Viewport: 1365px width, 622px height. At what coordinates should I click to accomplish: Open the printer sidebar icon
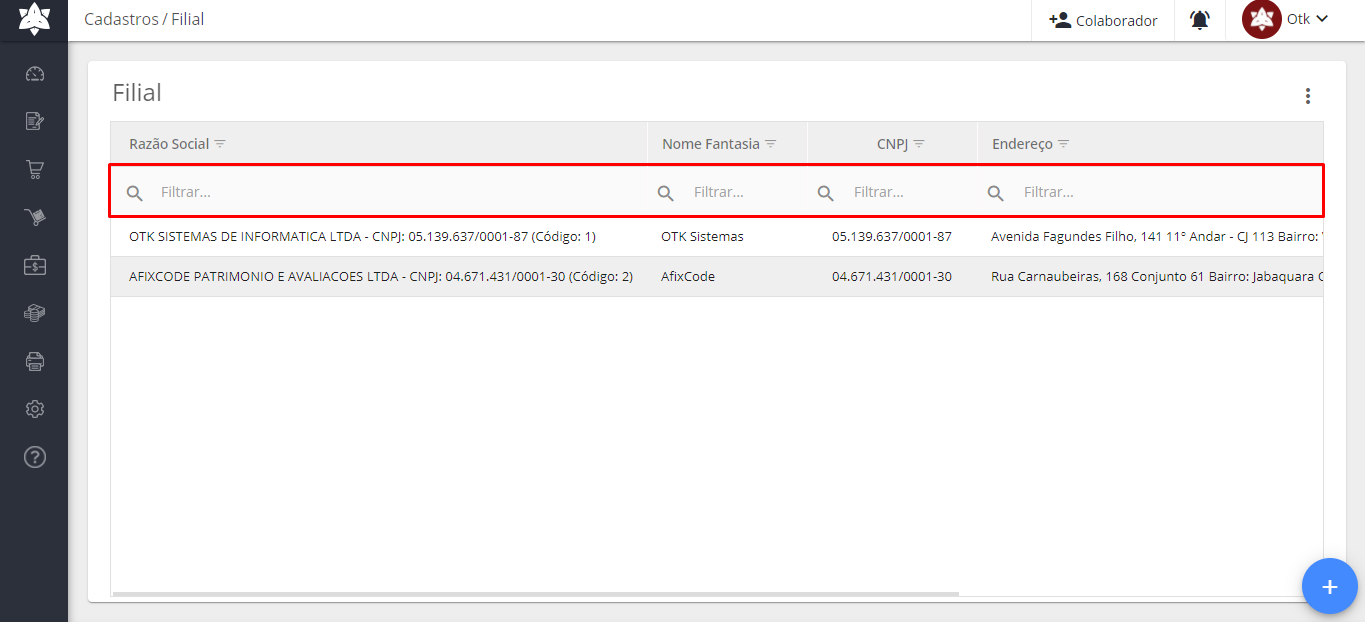pos(35,361)
